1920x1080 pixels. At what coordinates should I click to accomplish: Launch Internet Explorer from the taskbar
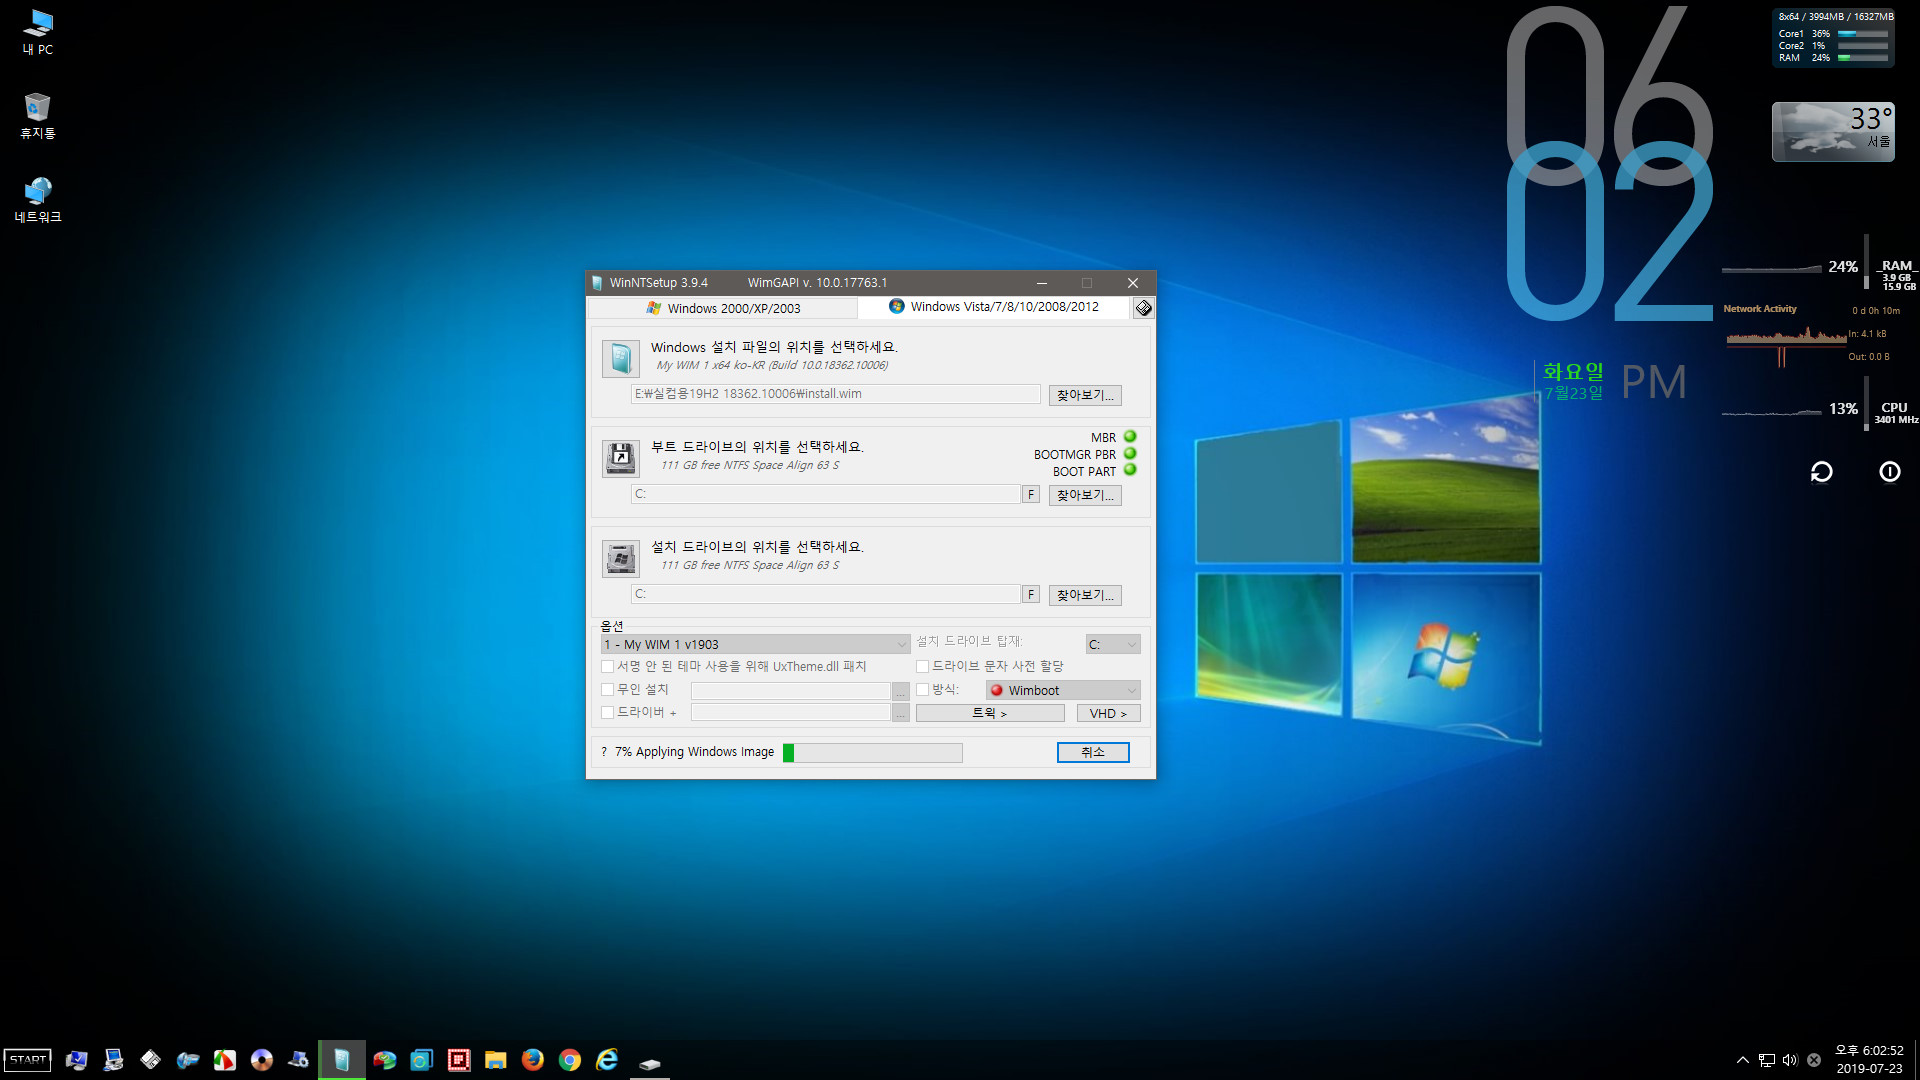pos(607,1060)
